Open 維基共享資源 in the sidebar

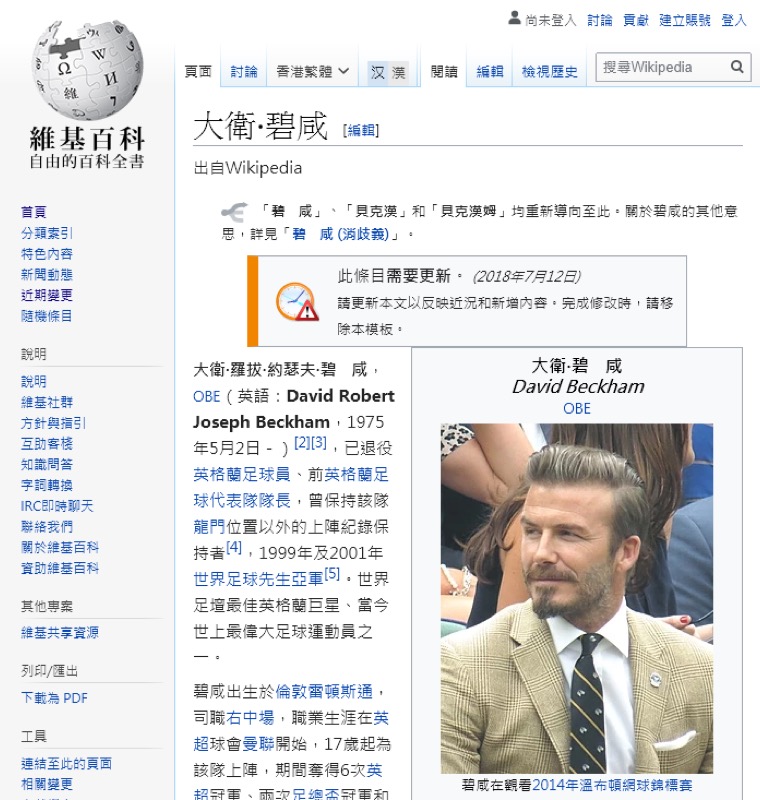click(x=60, y=633)
